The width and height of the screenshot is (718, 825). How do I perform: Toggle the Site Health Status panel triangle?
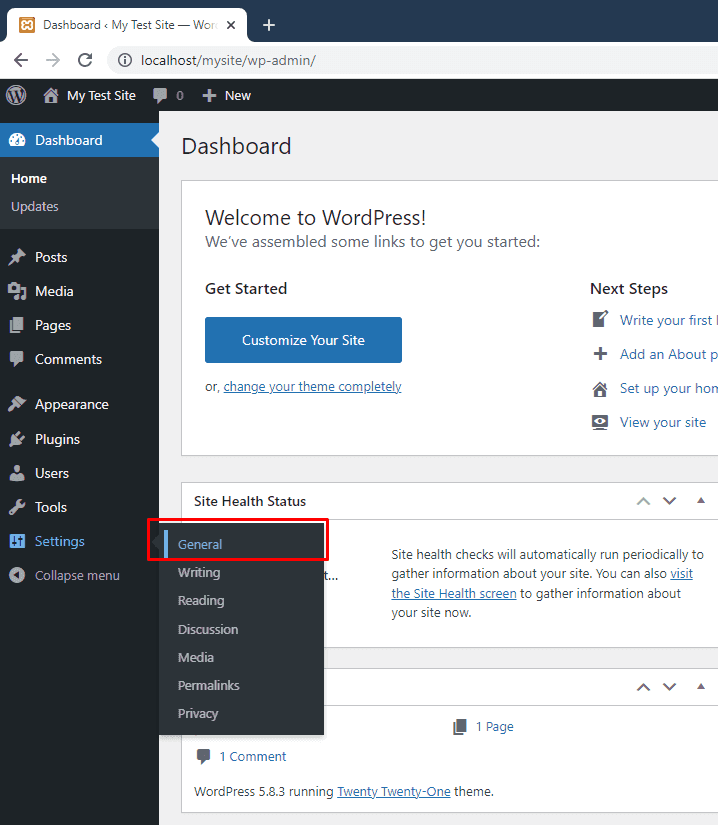pos(701,501)
